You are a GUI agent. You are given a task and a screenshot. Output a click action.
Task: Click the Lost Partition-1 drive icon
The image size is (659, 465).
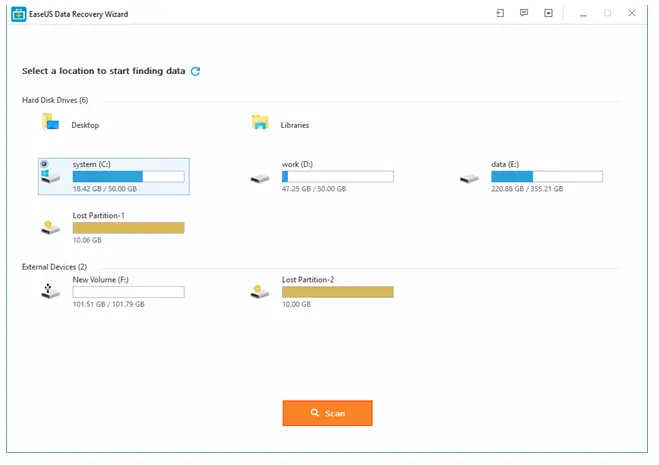click(50, 228)
